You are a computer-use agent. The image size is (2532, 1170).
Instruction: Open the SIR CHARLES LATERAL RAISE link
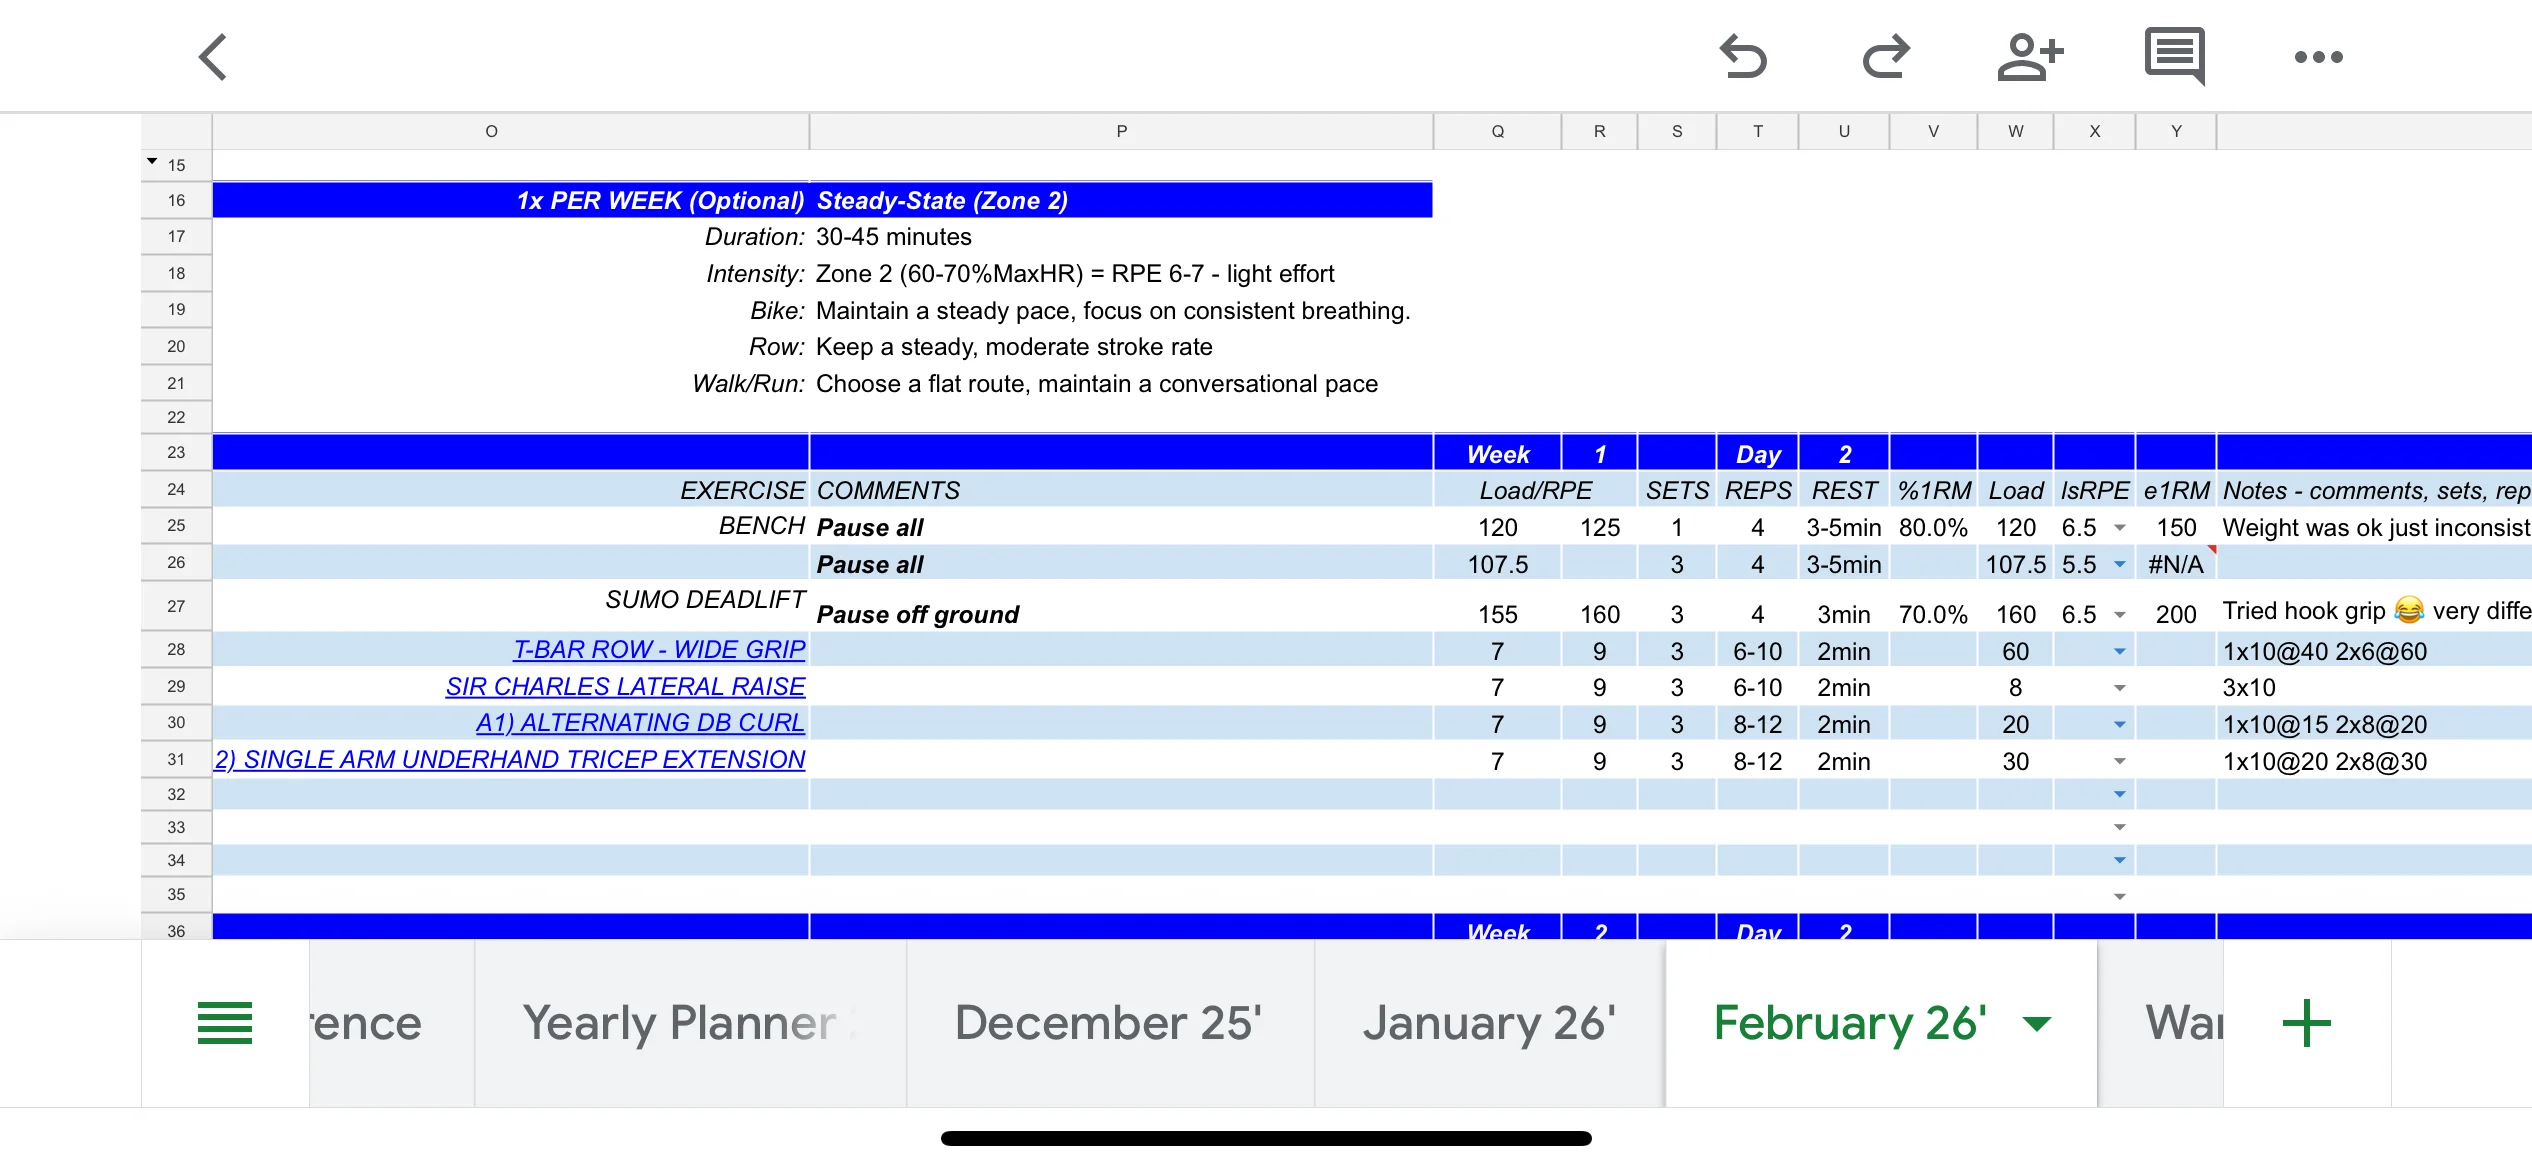pyautogui.click(x=625, y=687)
